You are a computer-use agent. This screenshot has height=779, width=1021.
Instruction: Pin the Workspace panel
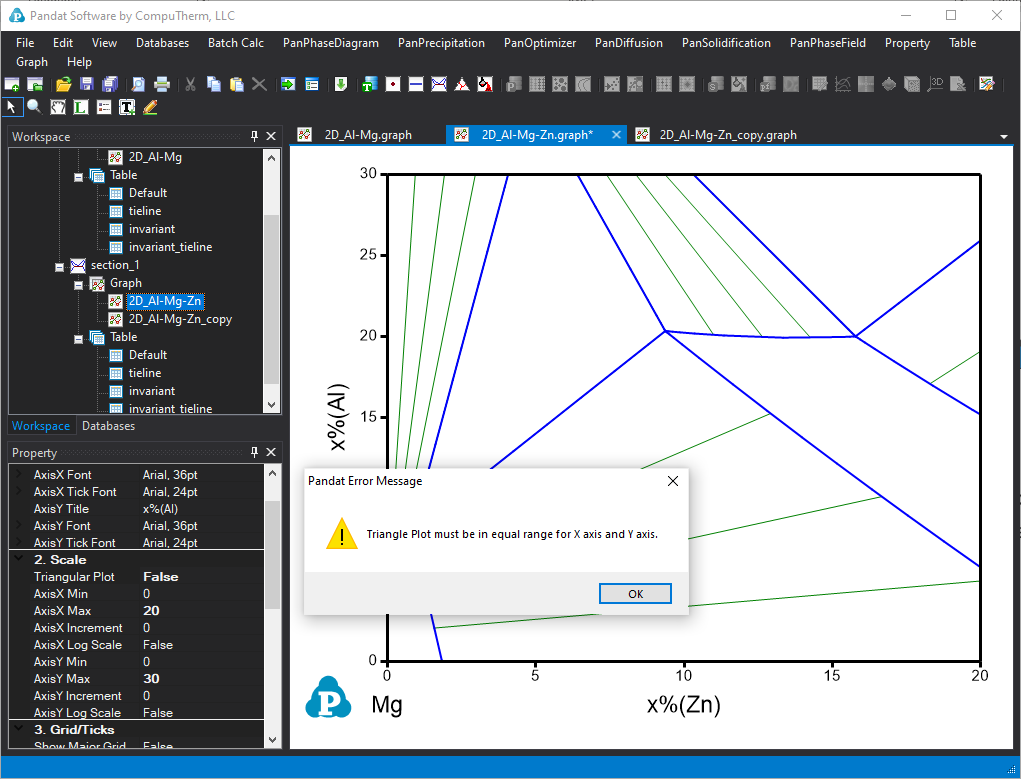(255, 136)
